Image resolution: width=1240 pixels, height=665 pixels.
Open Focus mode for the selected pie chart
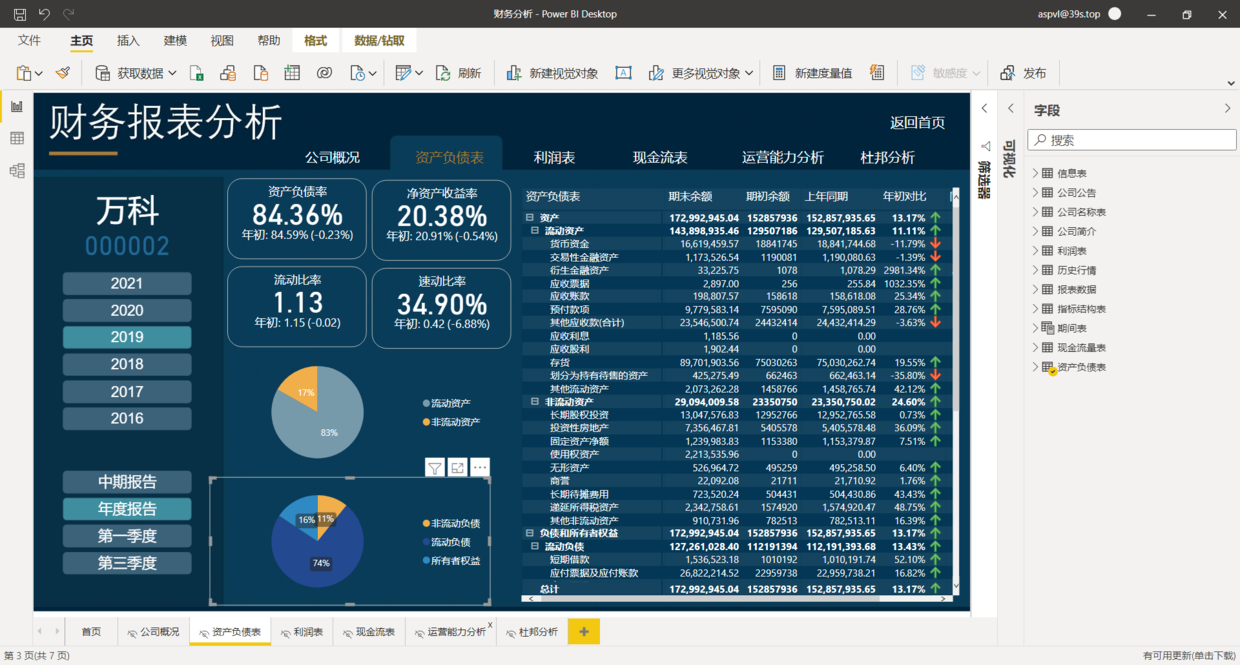(457, 467)
